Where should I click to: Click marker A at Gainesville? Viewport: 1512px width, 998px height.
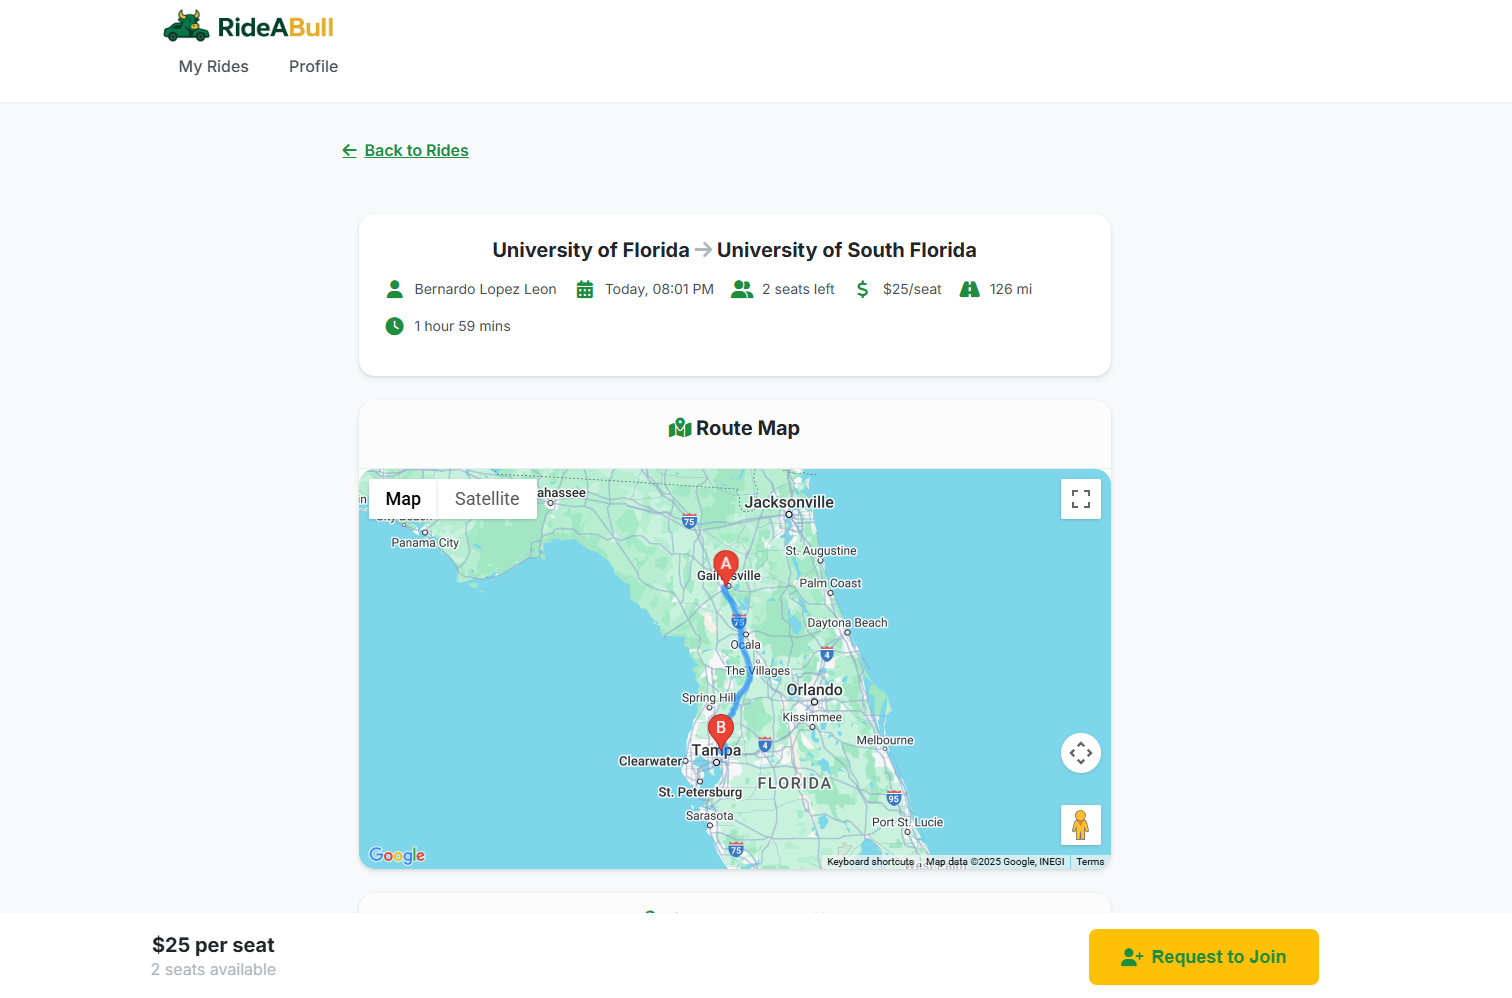[x=726, y=567]
